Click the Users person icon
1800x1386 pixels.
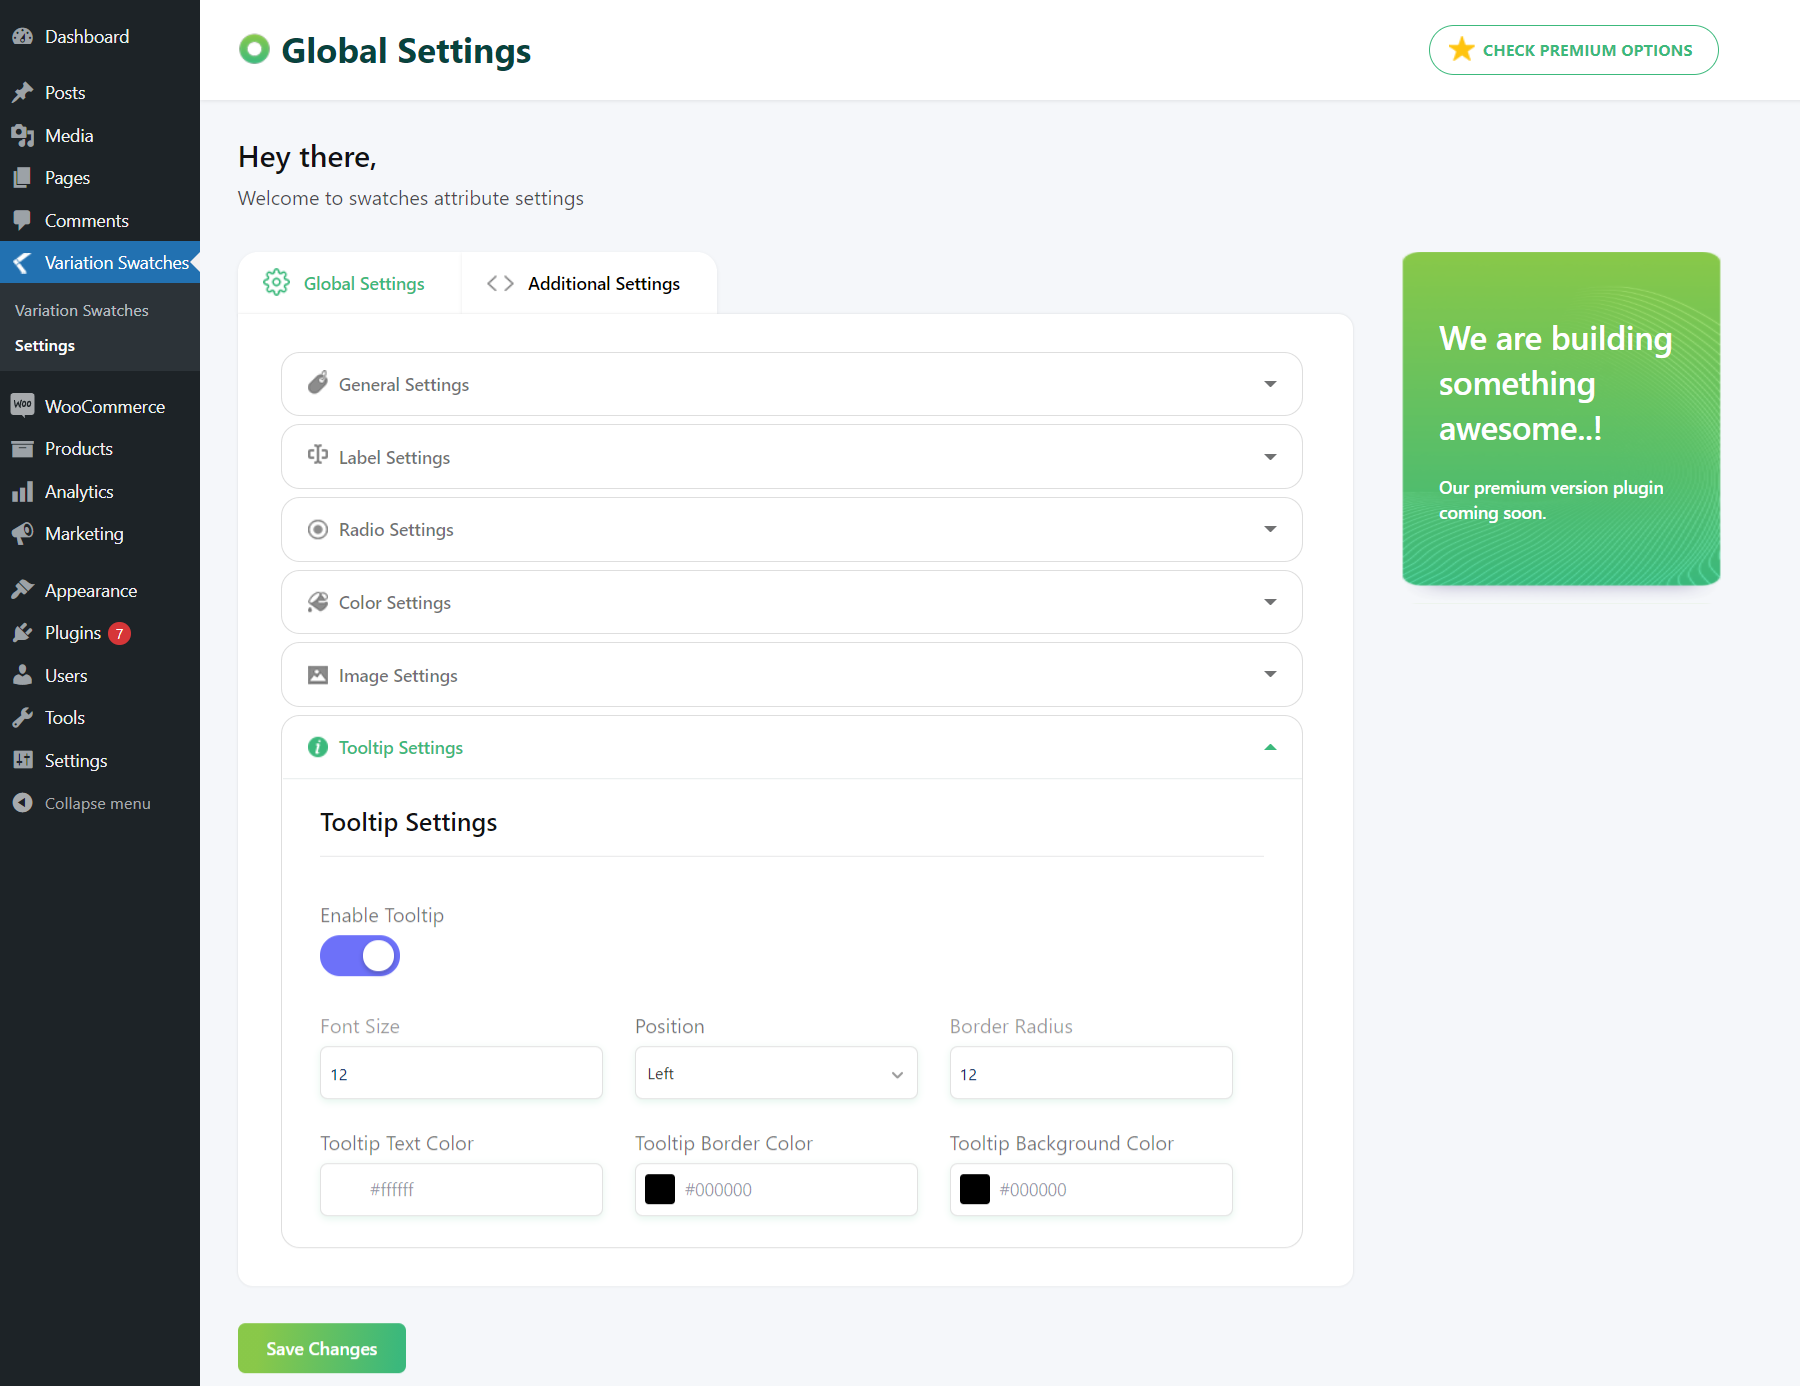click(22, 676)
